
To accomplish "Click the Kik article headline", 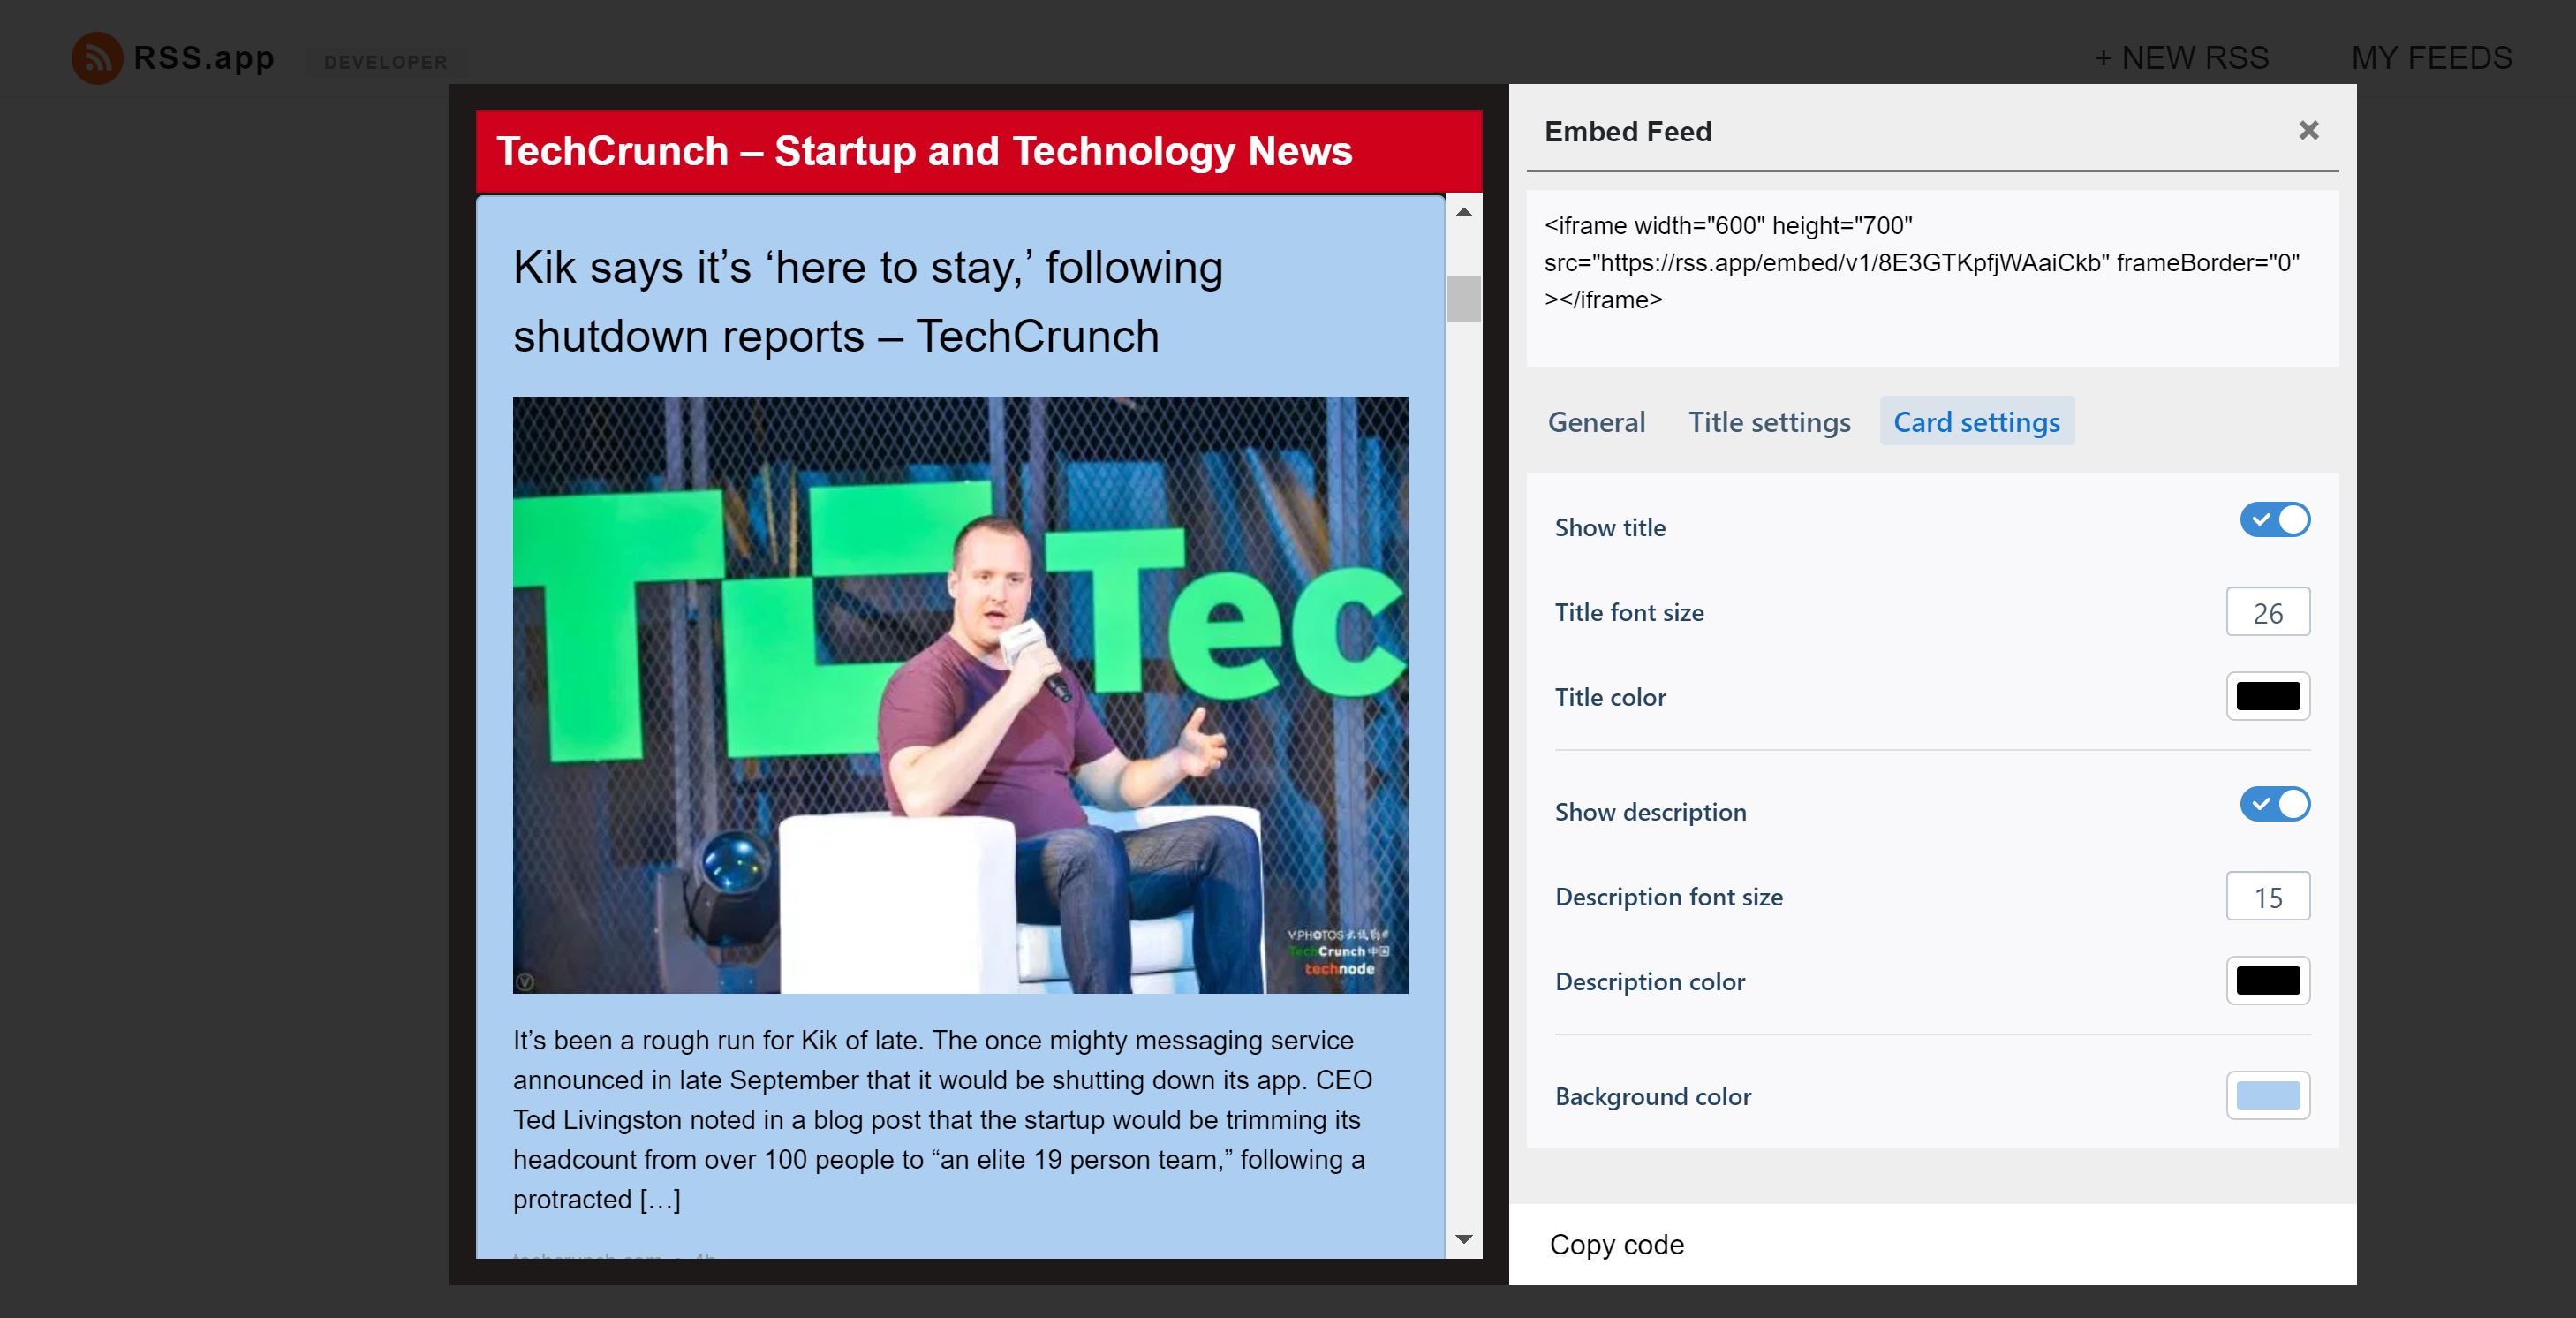I will [867, 301].
